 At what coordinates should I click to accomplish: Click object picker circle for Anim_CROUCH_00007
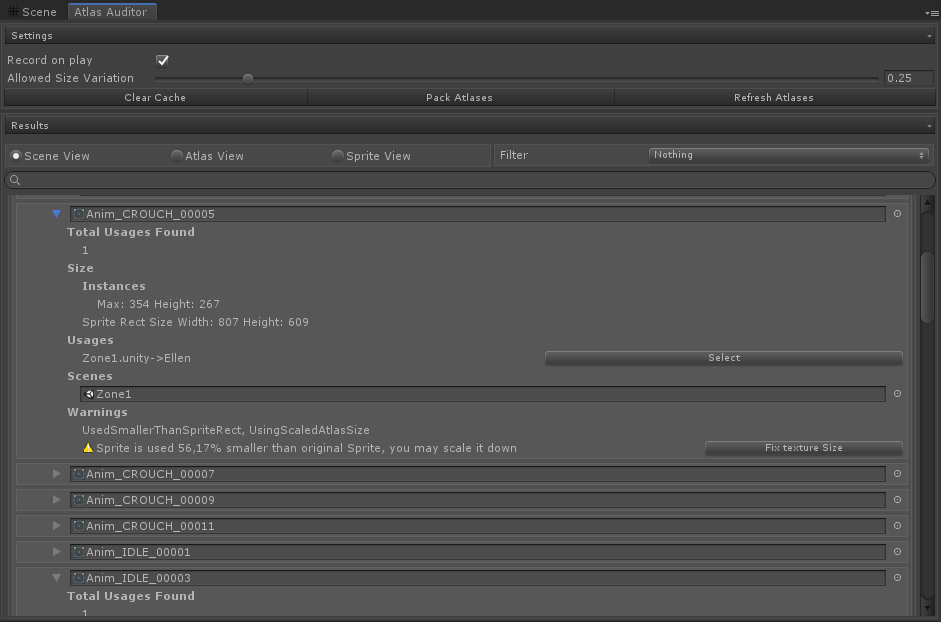point(897,474)
